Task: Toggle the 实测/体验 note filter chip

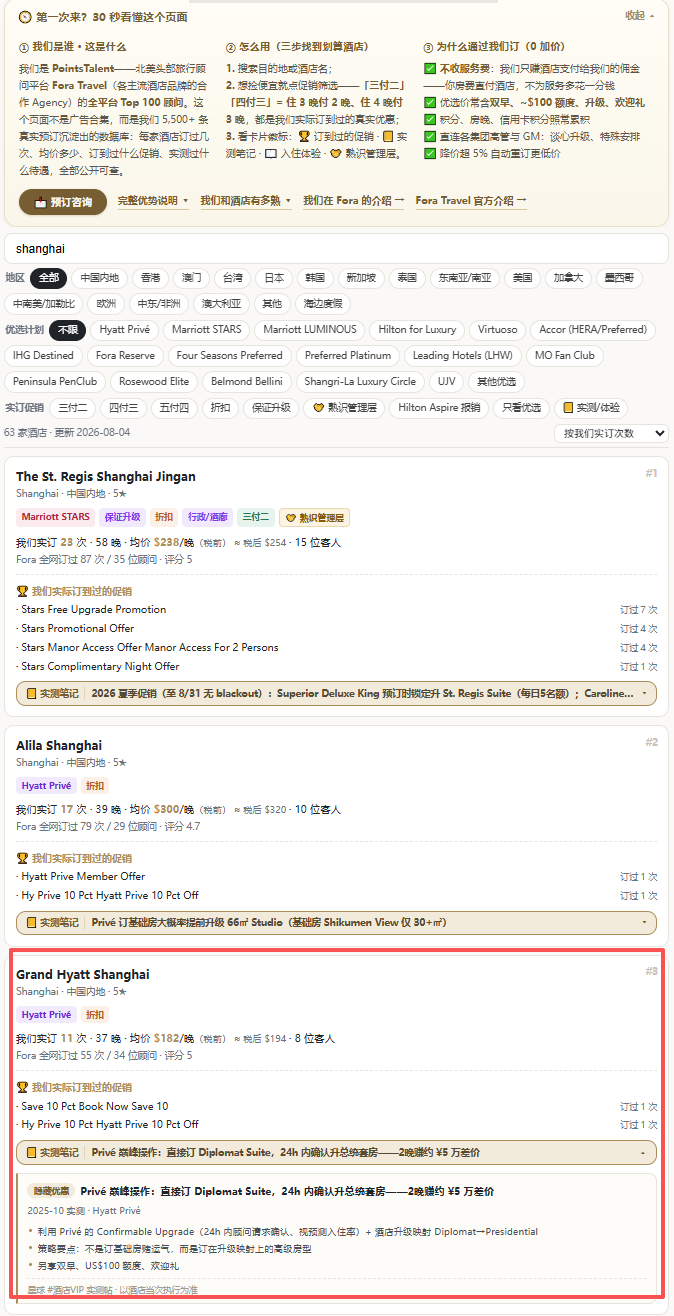Action: coord(591,407)
